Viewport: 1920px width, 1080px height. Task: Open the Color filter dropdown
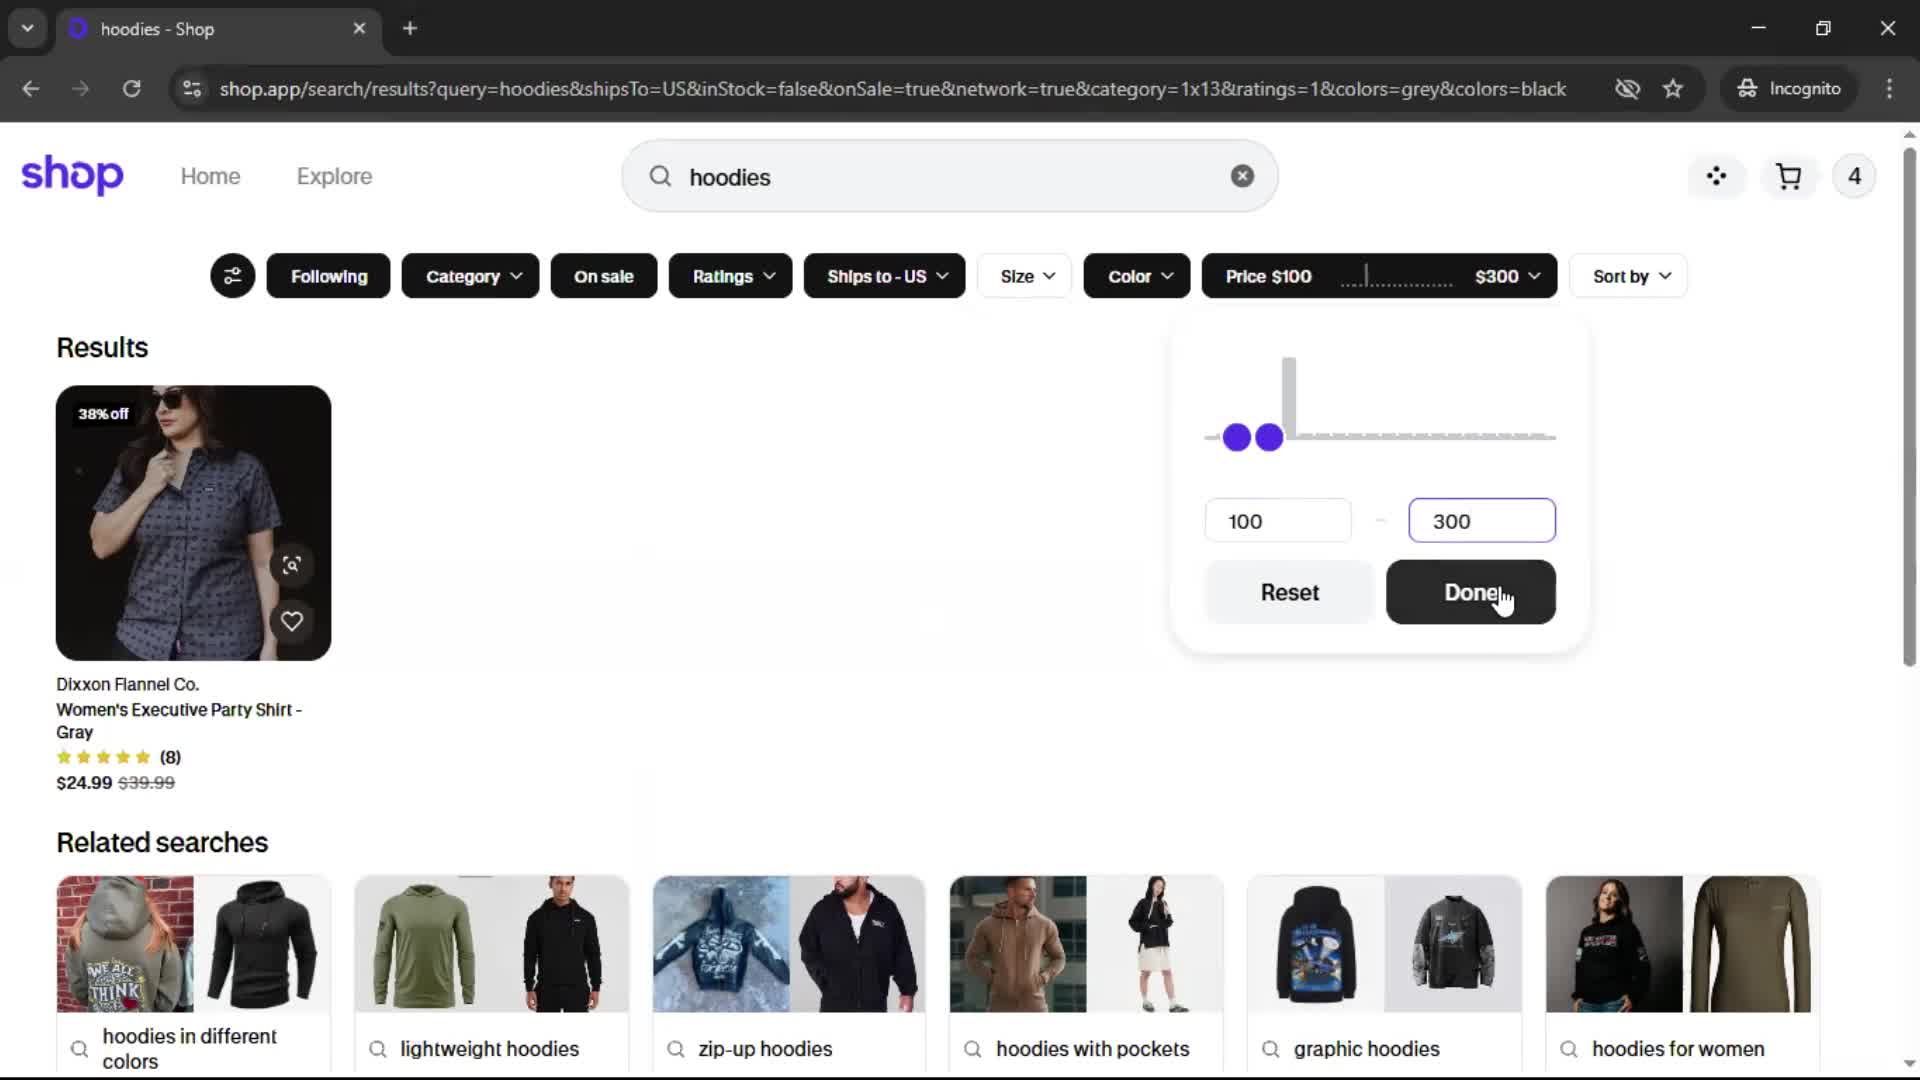pyautogui.click(x=1137, y=276)
